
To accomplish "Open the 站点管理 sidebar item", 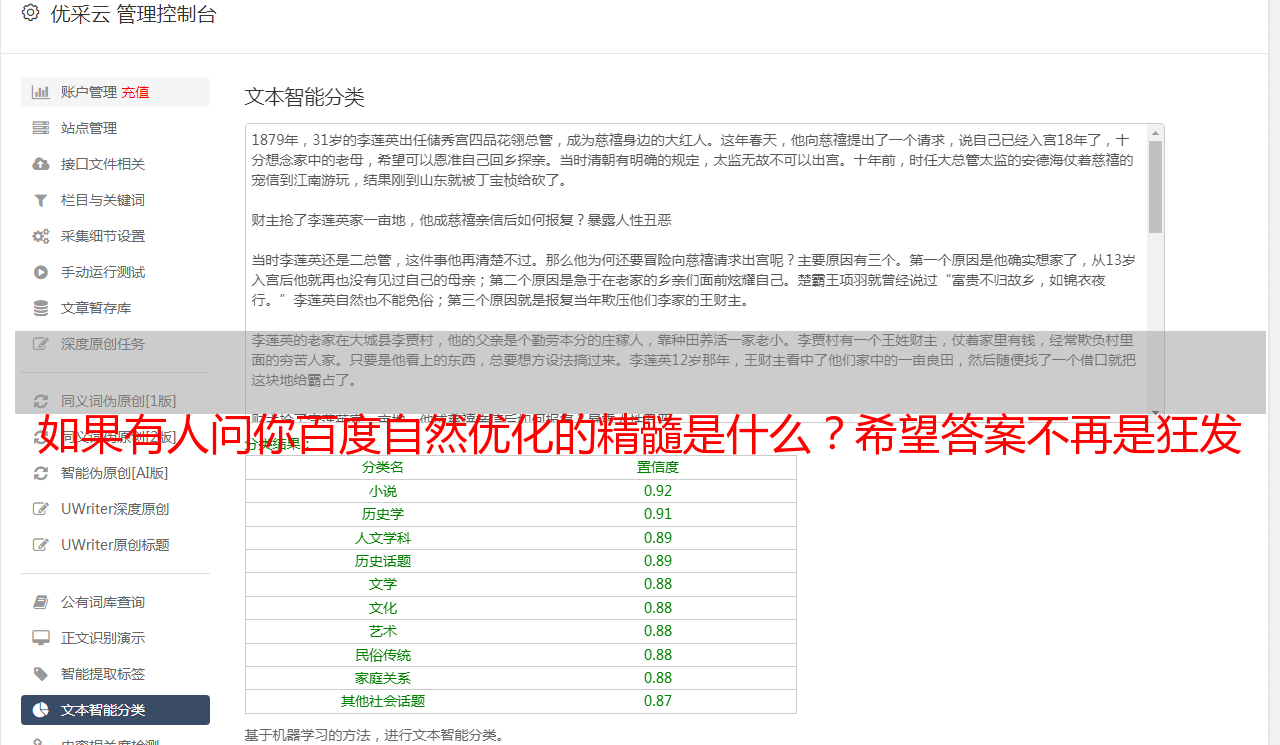I will click(x=115, y=128).
